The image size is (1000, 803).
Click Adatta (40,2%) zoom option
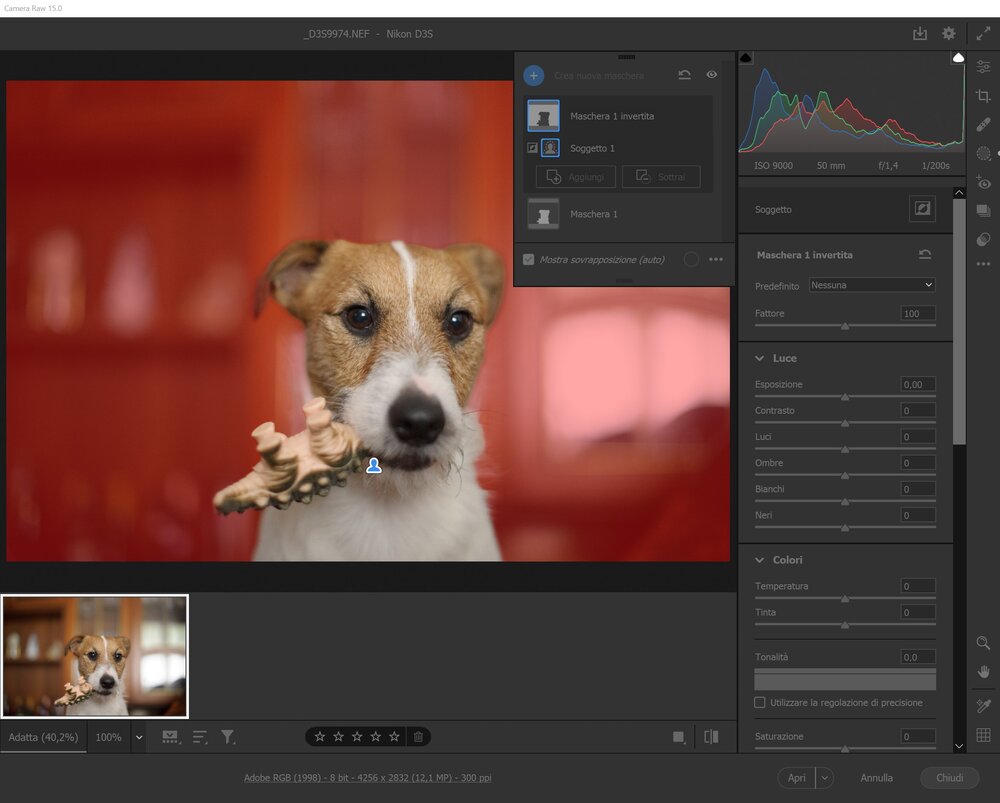click(43, 737)
